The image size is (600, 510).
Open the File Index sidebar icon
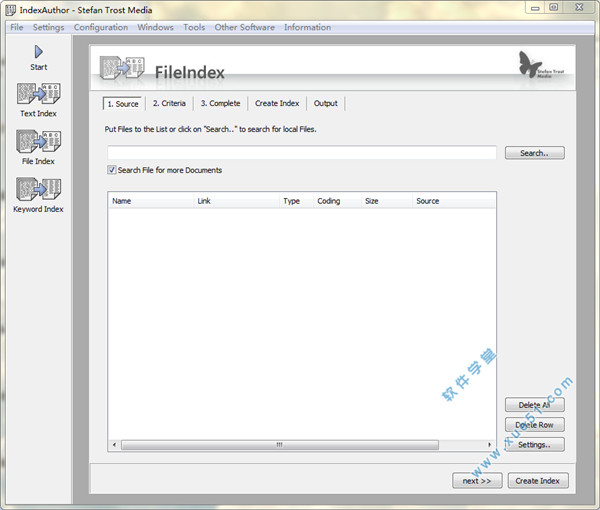[38, 141]
